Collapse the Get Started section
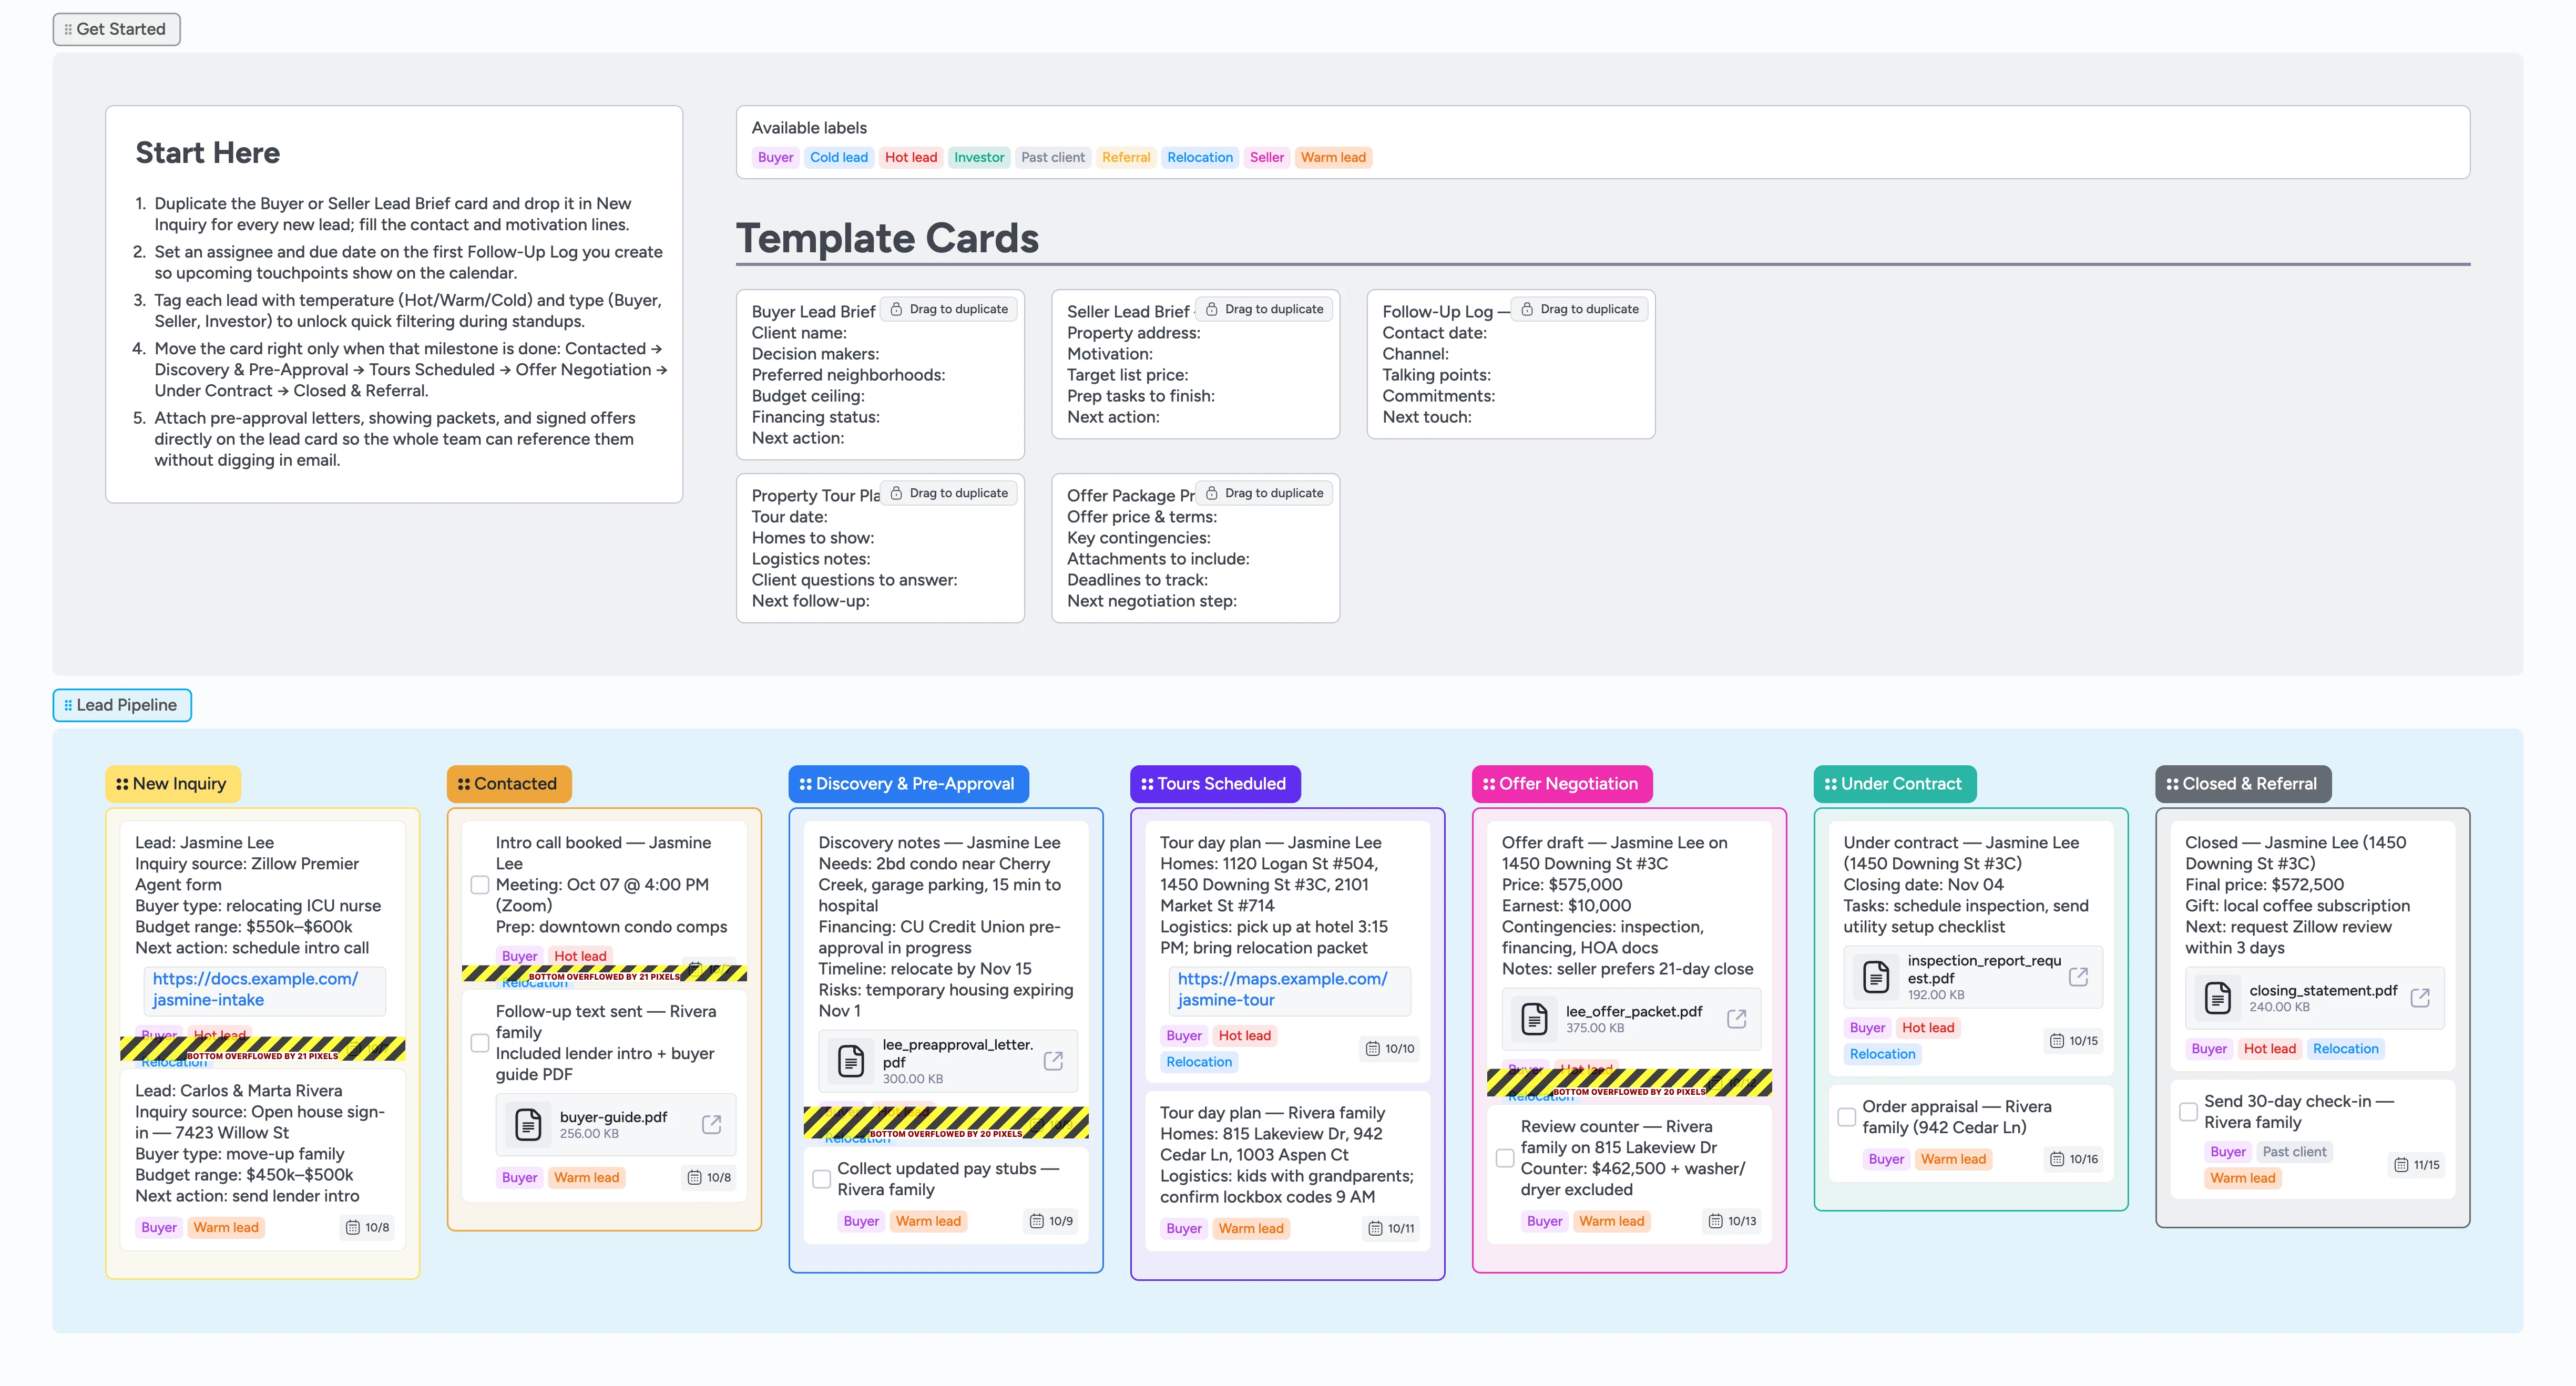 (116, 29)
